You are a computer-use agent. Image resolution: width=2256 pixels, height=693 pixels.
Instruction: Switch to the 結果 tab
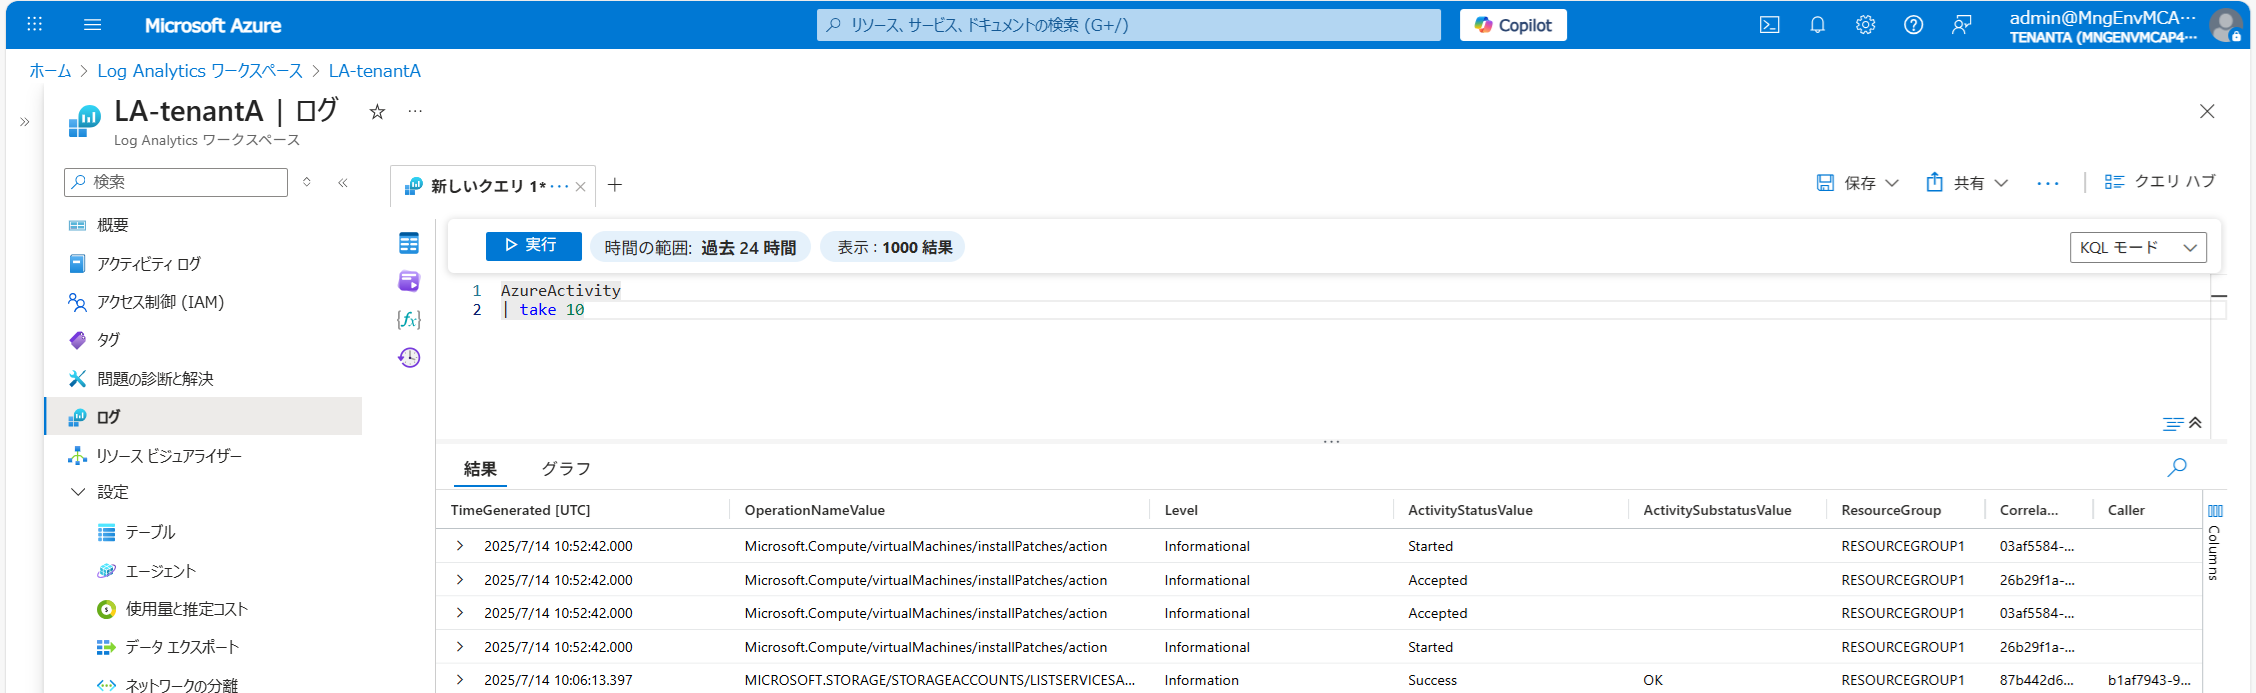480,469
